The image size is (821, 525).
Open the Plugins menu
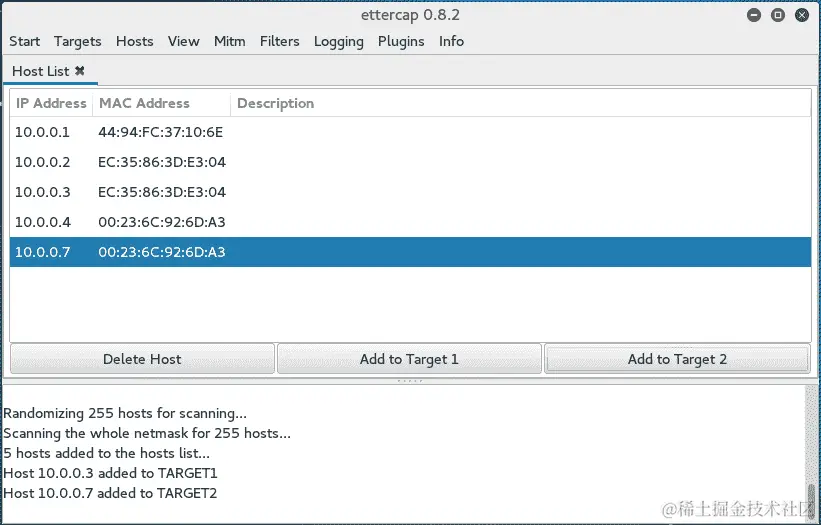401,41
